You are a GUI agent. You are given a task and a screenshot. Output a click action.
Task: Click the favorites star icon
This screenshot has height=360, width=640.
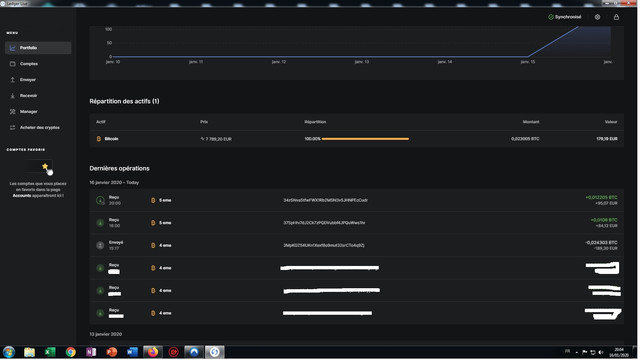tap(45, 166)
